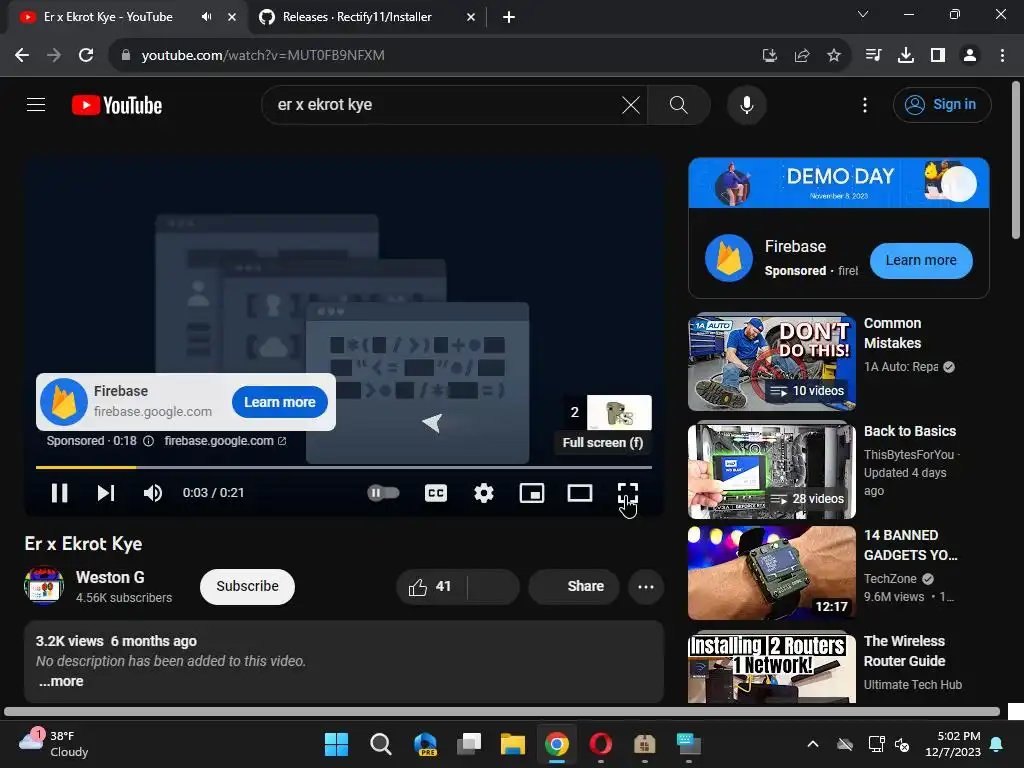Open the 14 BANNED GADGETS video thumbnail
1024x768 pixels.
pyautogui.click(x=772, y=573)
